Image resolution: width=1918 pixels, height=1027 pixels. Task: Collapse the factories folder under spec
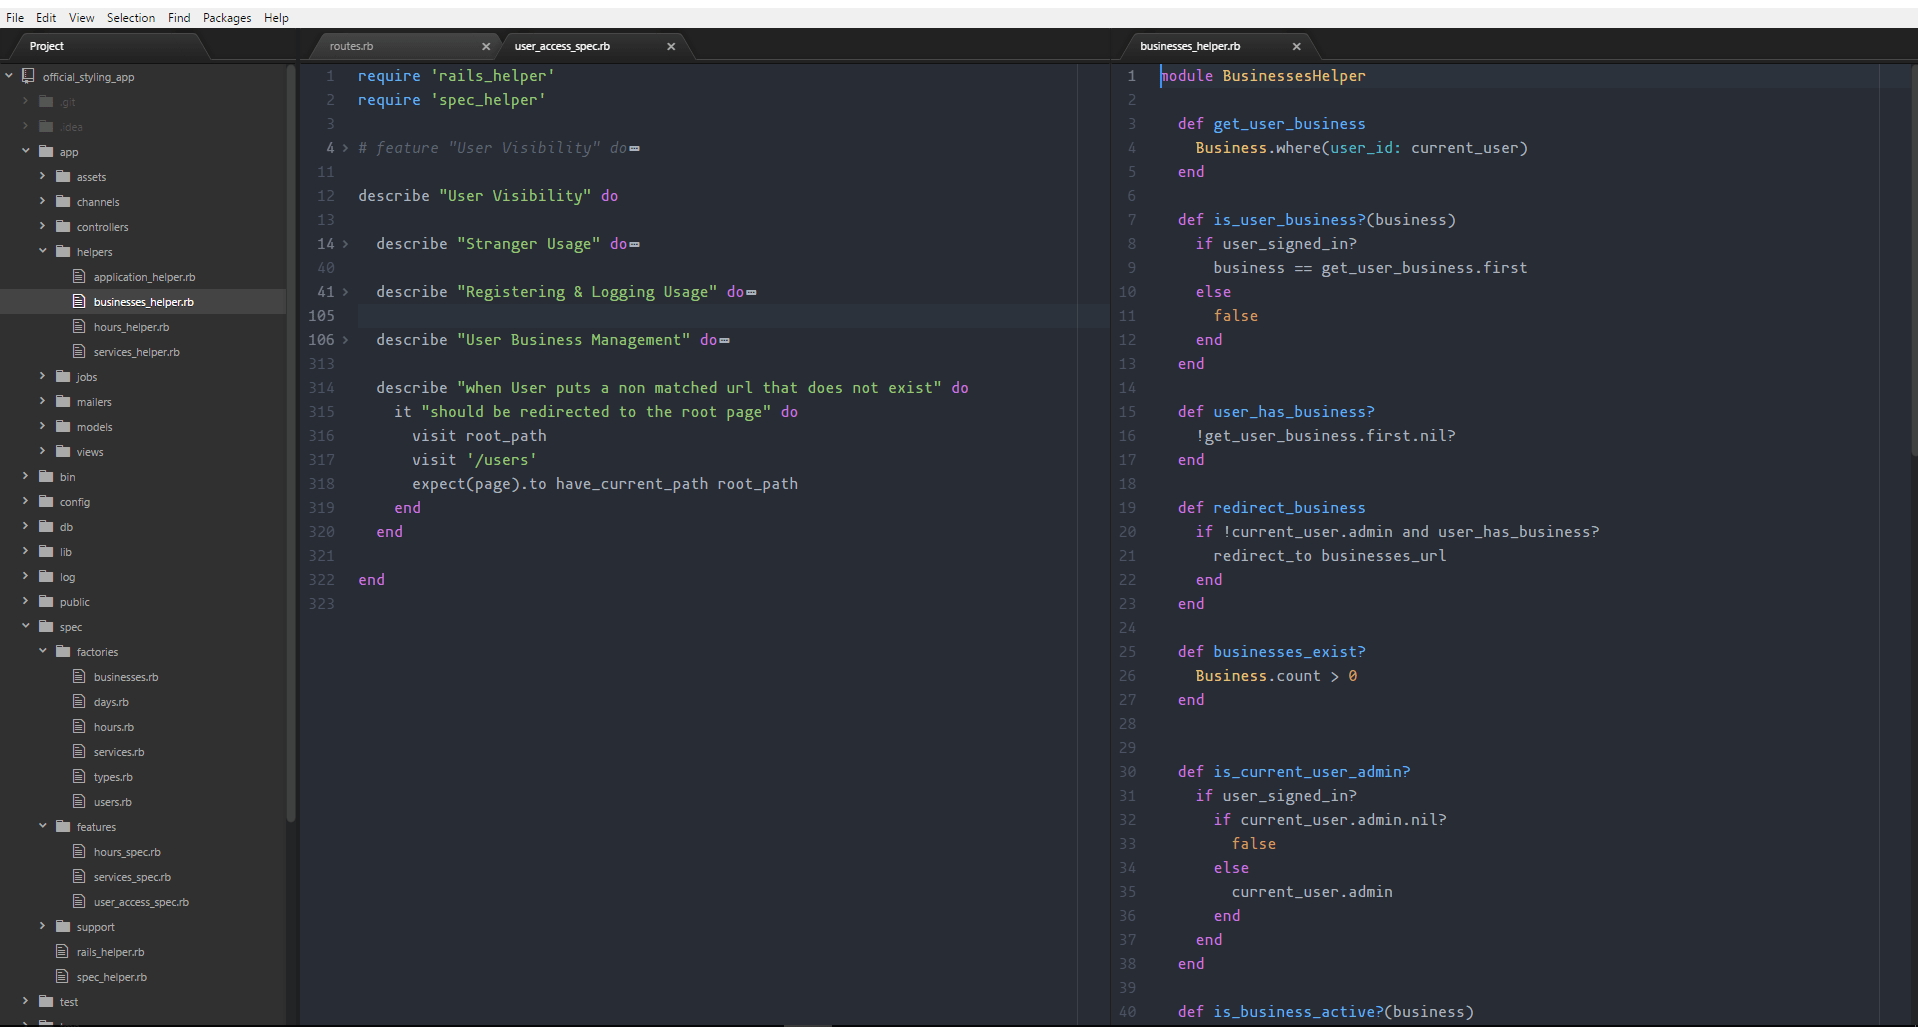coord(43,651)
